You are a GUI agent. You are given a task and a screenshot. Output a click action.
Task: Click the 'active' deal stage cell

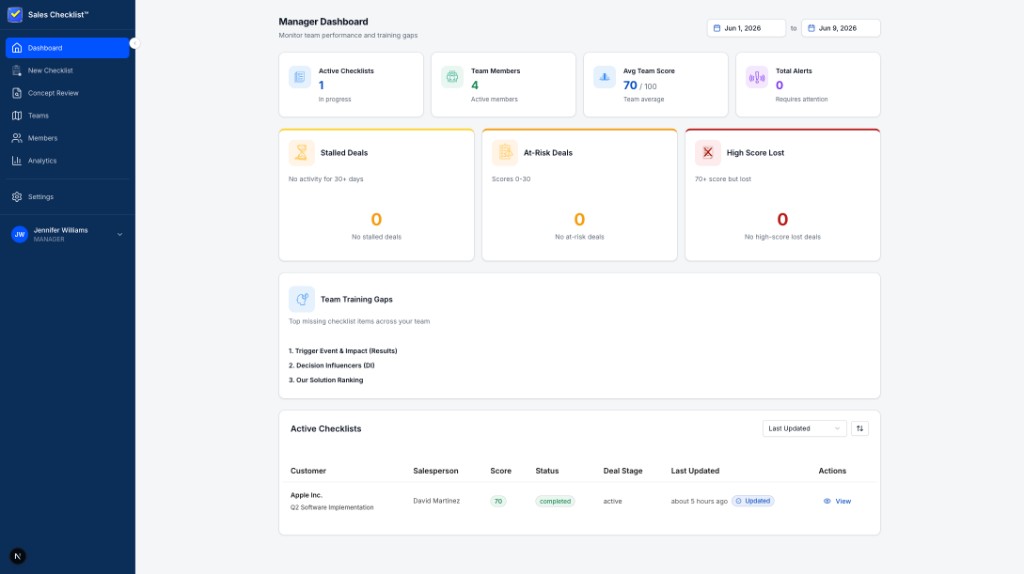tap(613, 502)
